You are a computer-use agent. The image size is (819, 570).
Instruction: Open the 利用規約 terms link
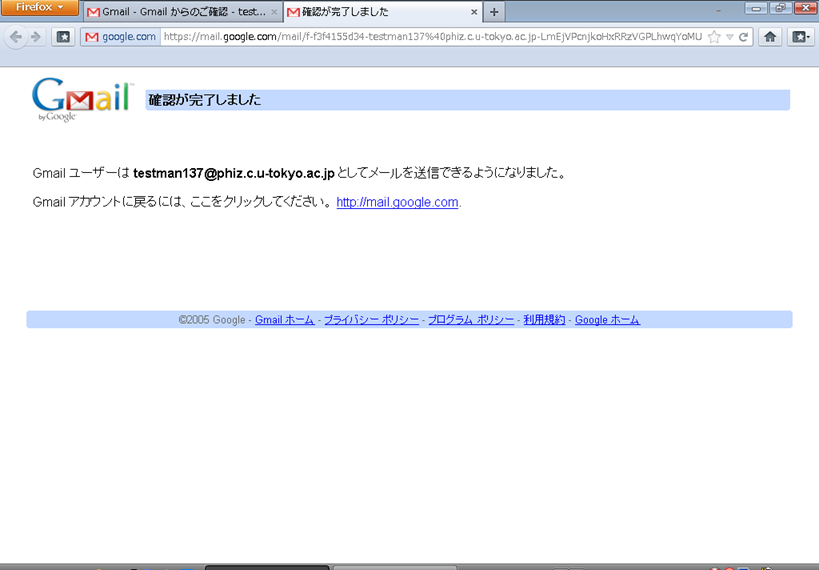pos(544,320)
